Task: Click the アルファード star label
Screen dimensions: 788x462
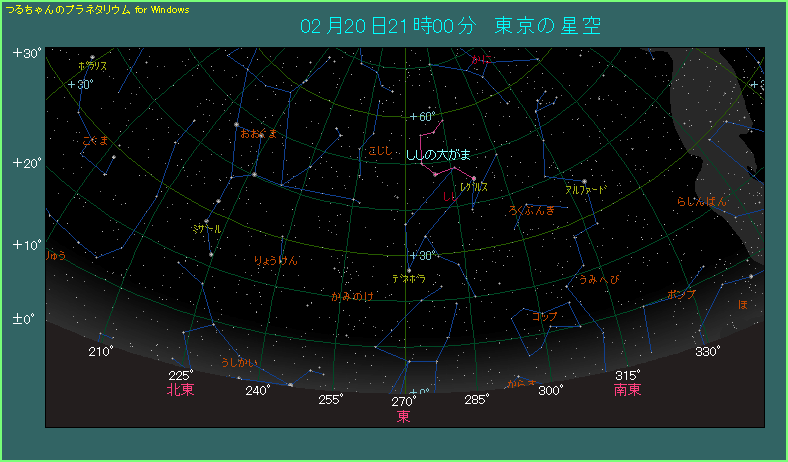Action: 586,188
